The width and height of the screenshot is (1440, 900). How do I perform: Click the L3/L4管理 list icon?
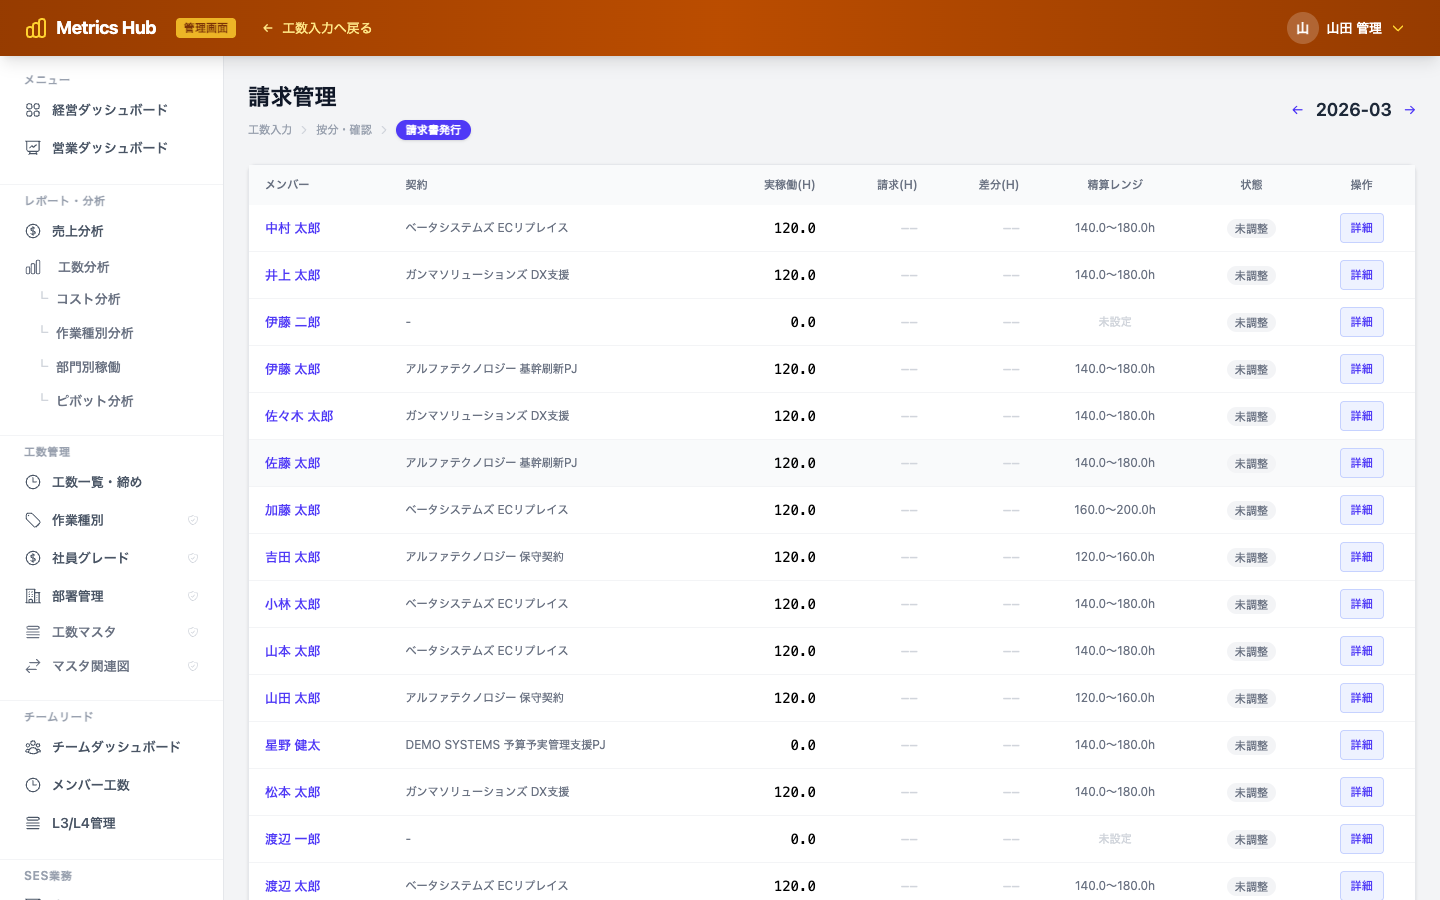(33, 823)
